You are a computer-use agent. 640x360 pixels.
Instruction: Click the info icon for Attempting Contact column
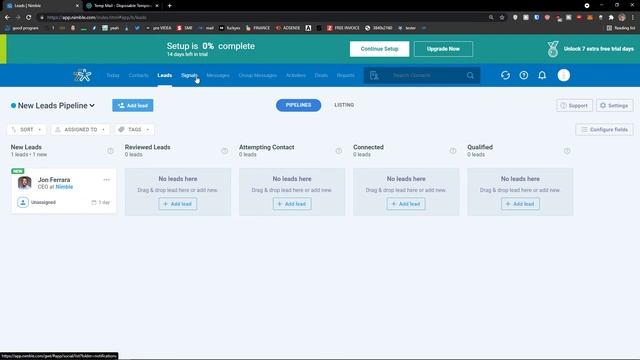(x=339, y=151)
